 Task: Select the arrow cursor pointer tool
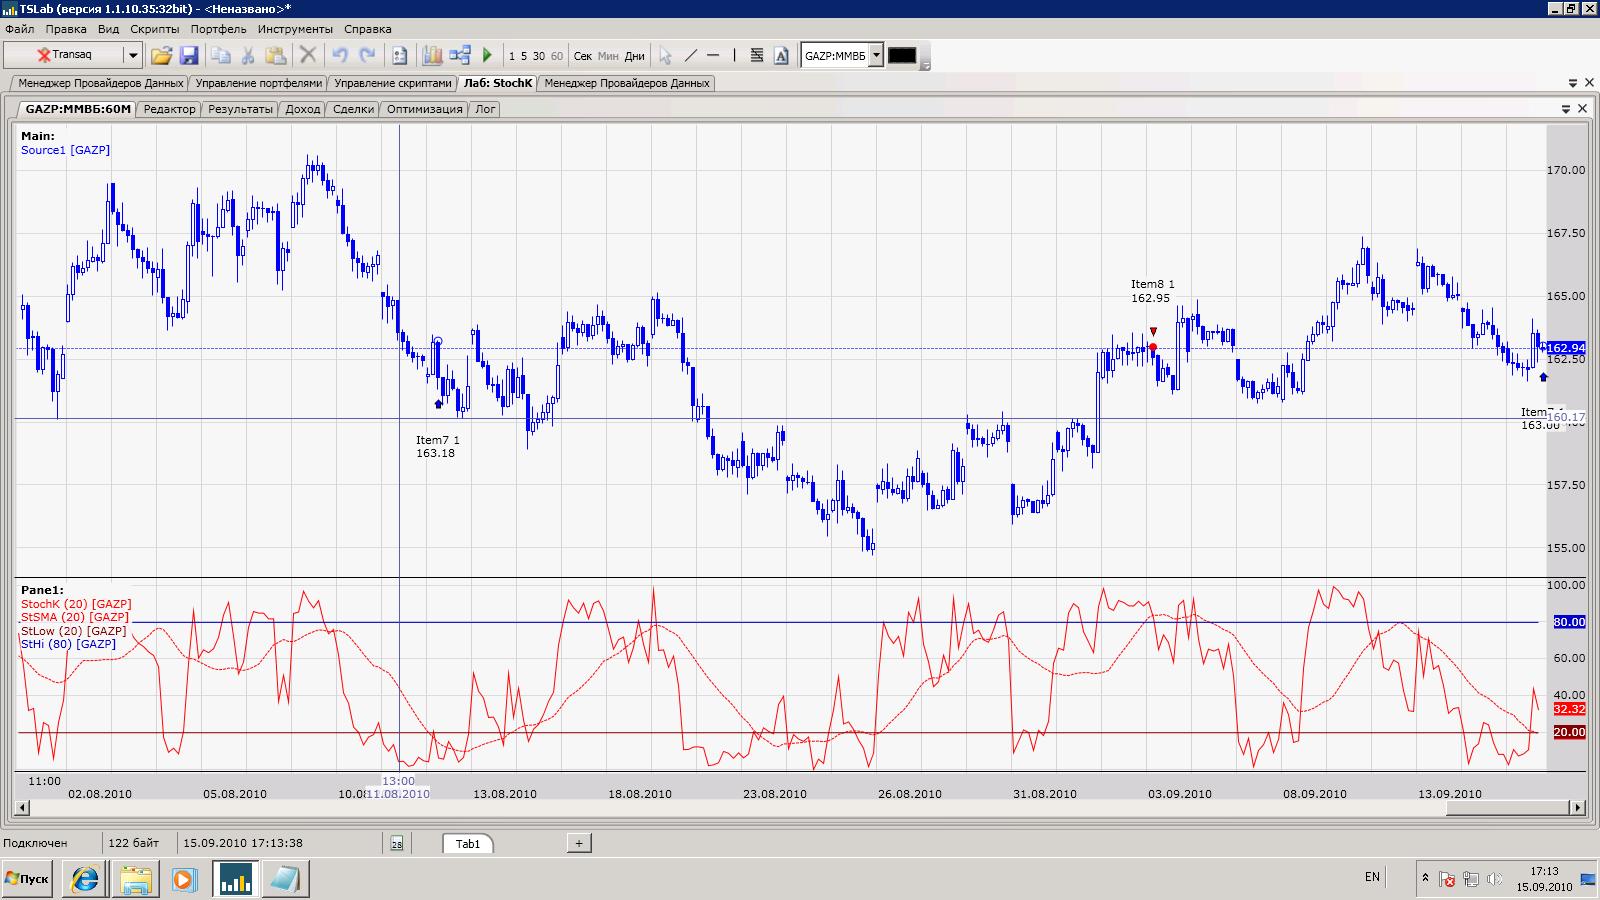(x=665, y=56)
